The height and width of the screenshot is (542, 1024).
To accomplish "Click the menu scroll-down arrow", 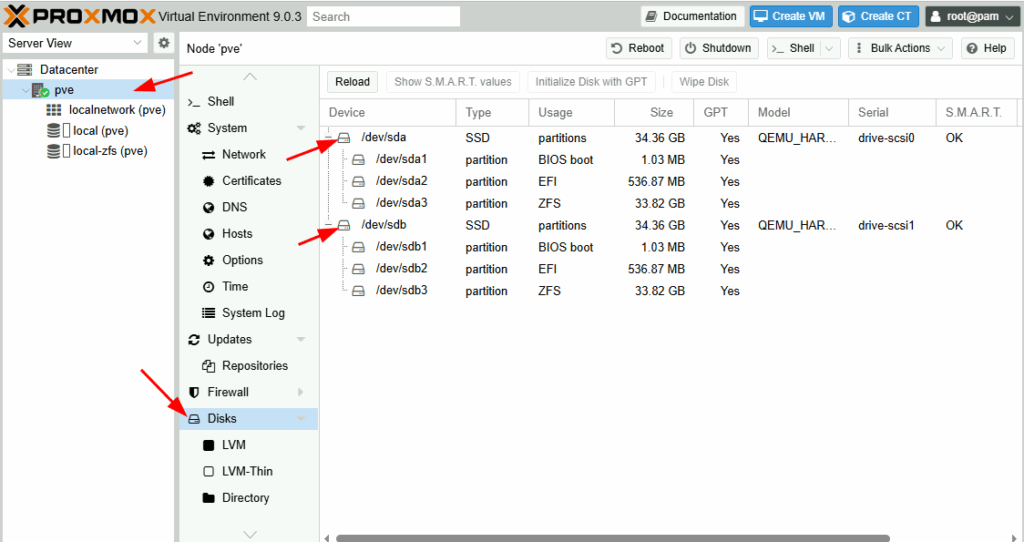I will (249, 534).
